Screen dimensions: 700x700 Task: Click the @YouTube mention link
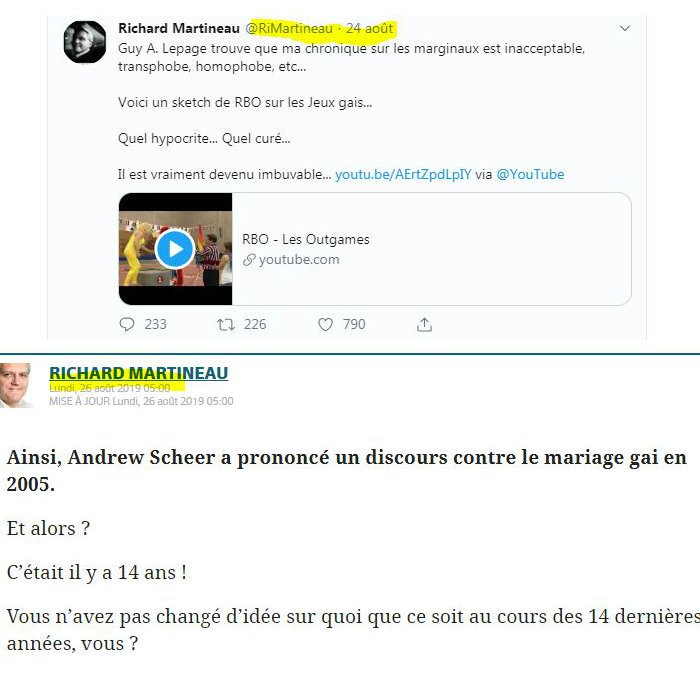pos(530,174)
